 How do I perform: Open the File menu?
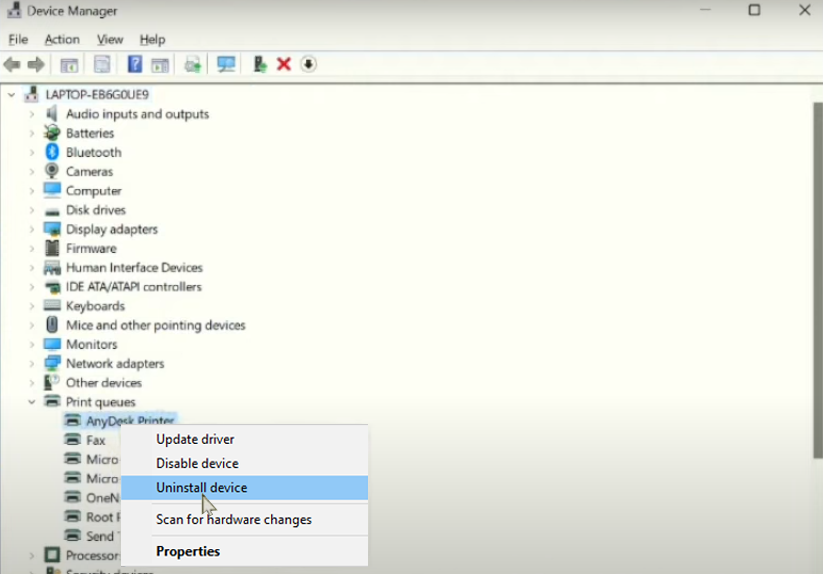pos(18,39)
